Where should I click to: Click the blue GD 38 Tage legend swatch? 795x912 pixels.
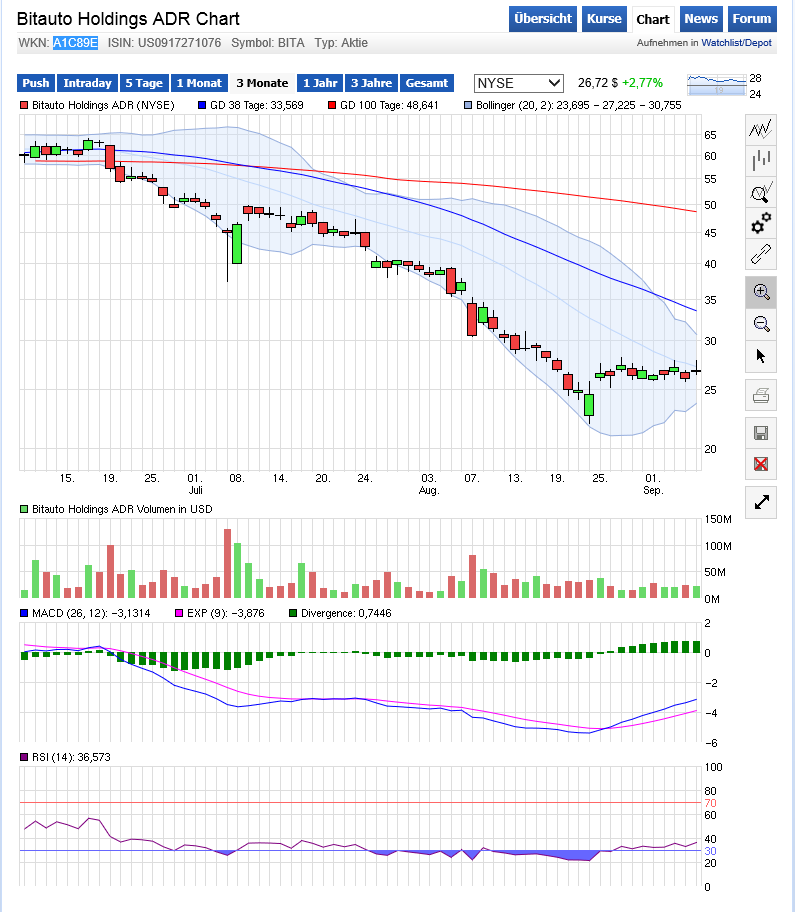point(202,105)
